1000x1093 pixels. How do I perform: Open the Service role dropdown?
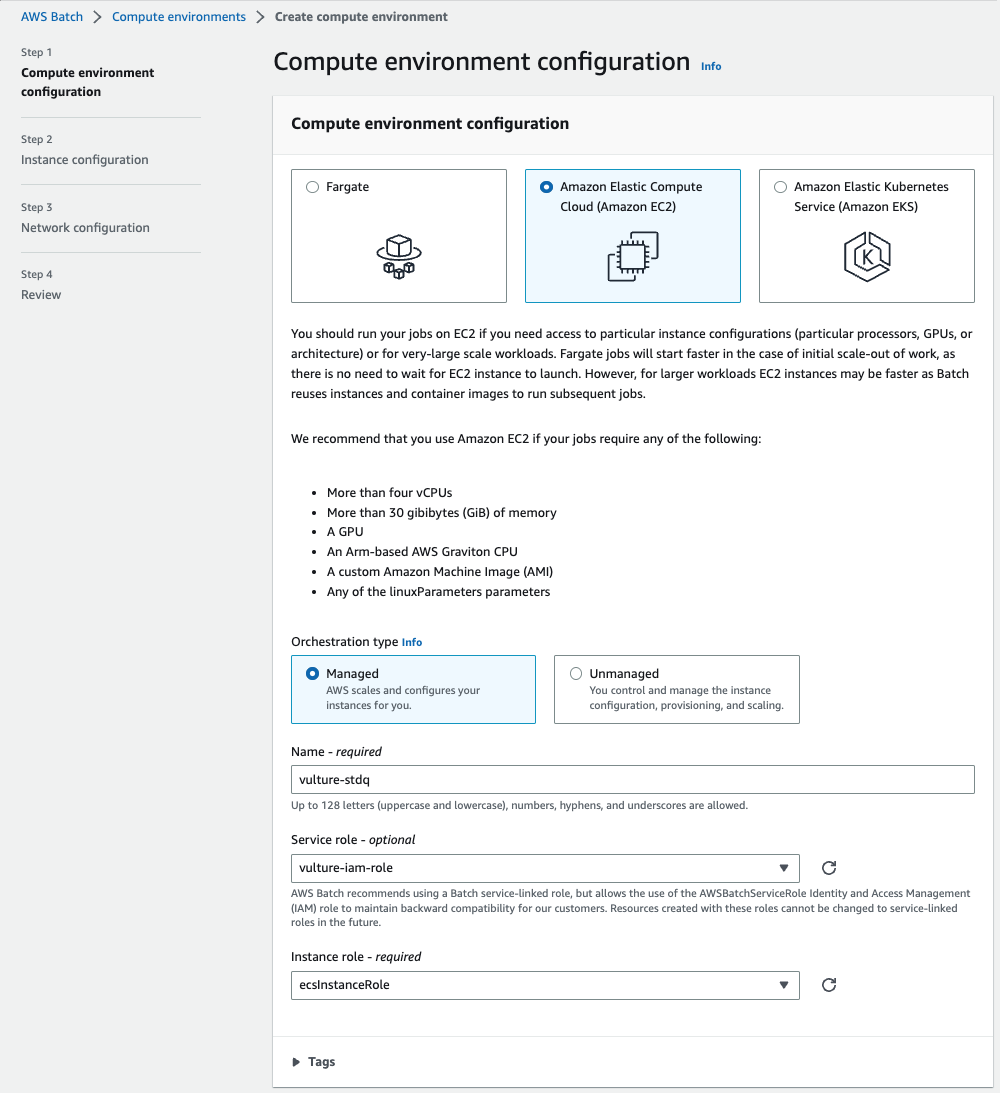tap(545, 868)
